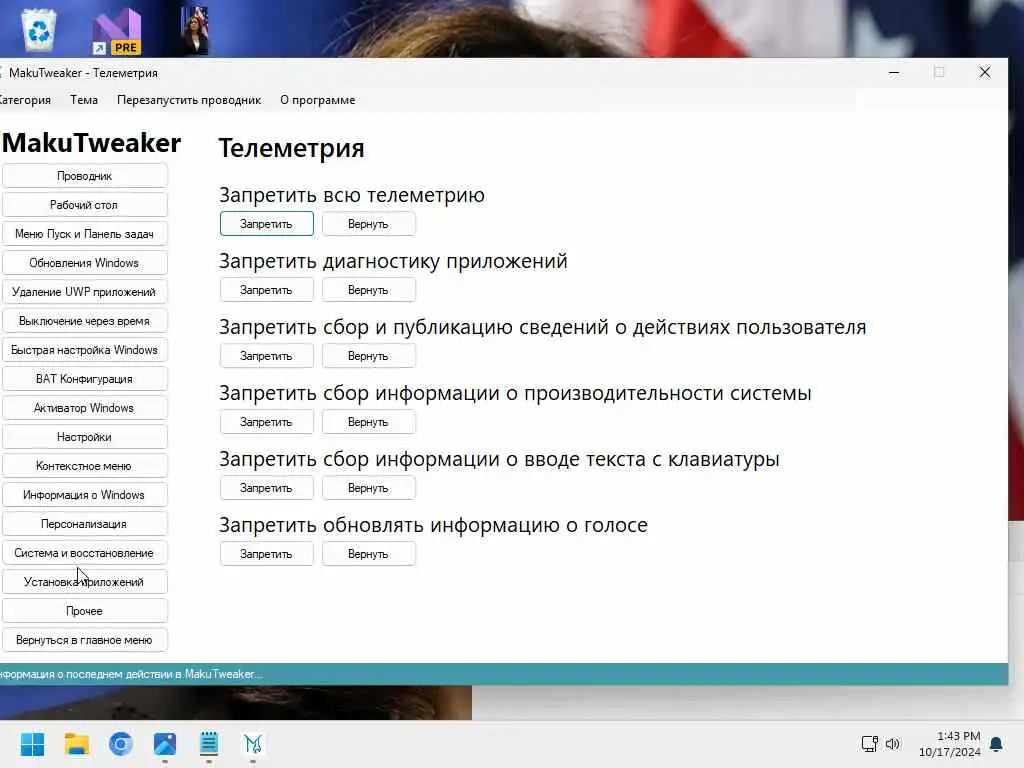Image resolution: width=1024 pixels, height=768 pixels.
Task: Open the Настройки sidebar button
Action: (85, 437)
